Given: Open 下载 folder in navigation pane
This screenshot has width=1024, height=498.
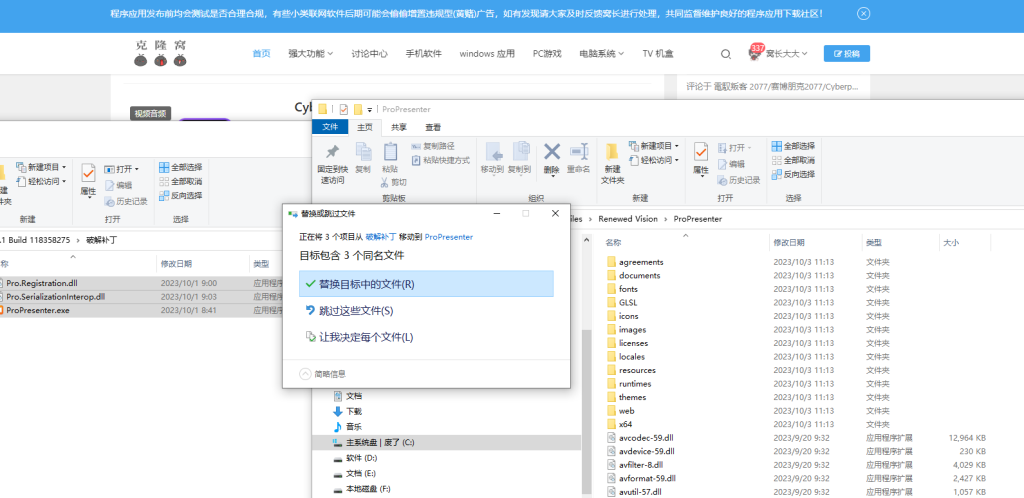Looking at the screenshot, I should tap(347, 411).
